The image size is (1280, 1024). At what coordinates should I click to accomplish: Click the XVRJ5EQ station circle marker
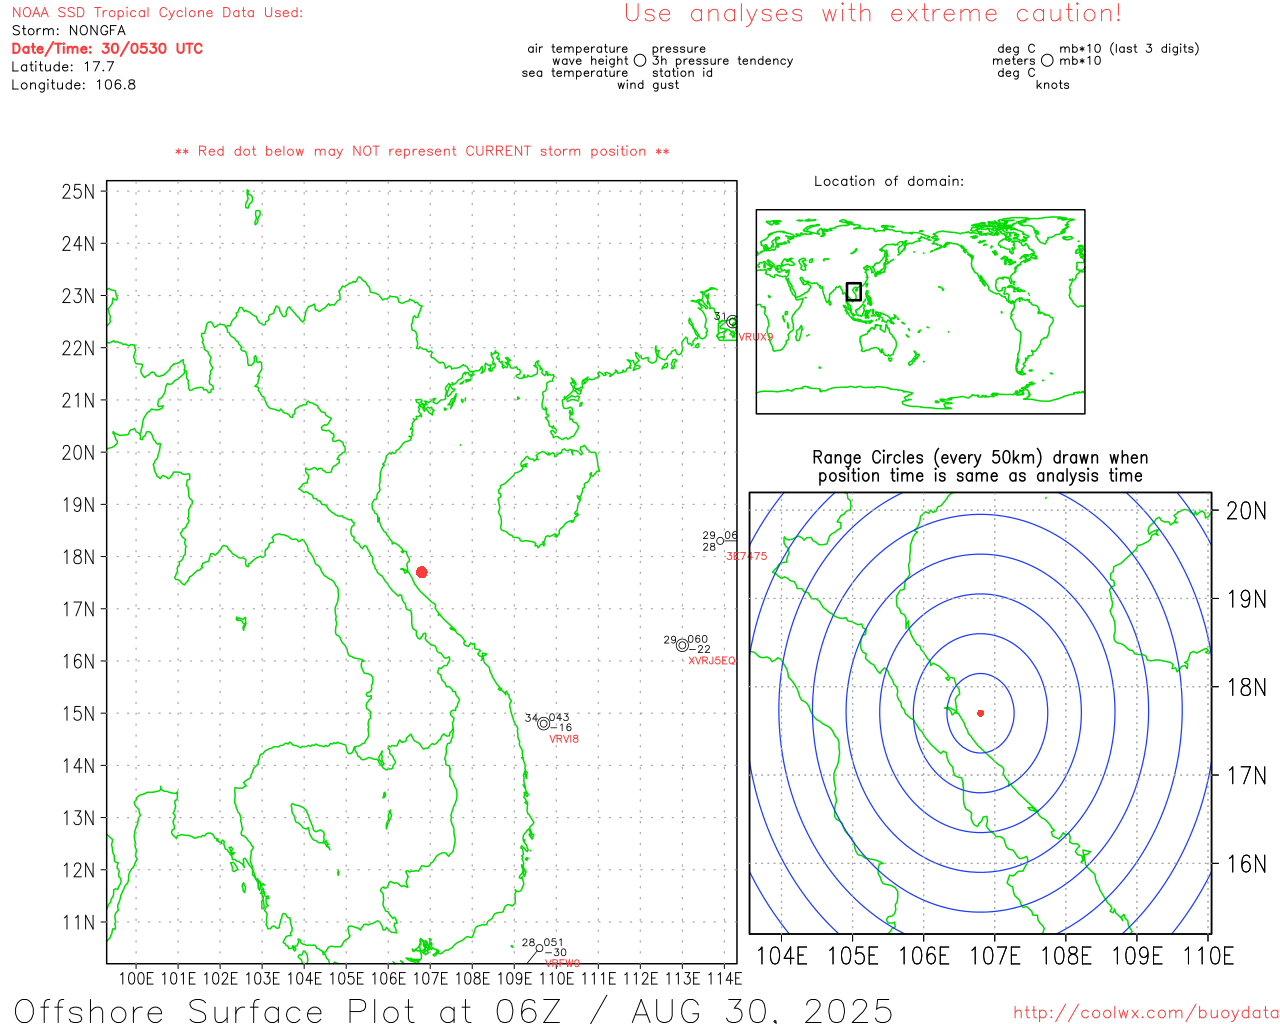tap(682, 645)
